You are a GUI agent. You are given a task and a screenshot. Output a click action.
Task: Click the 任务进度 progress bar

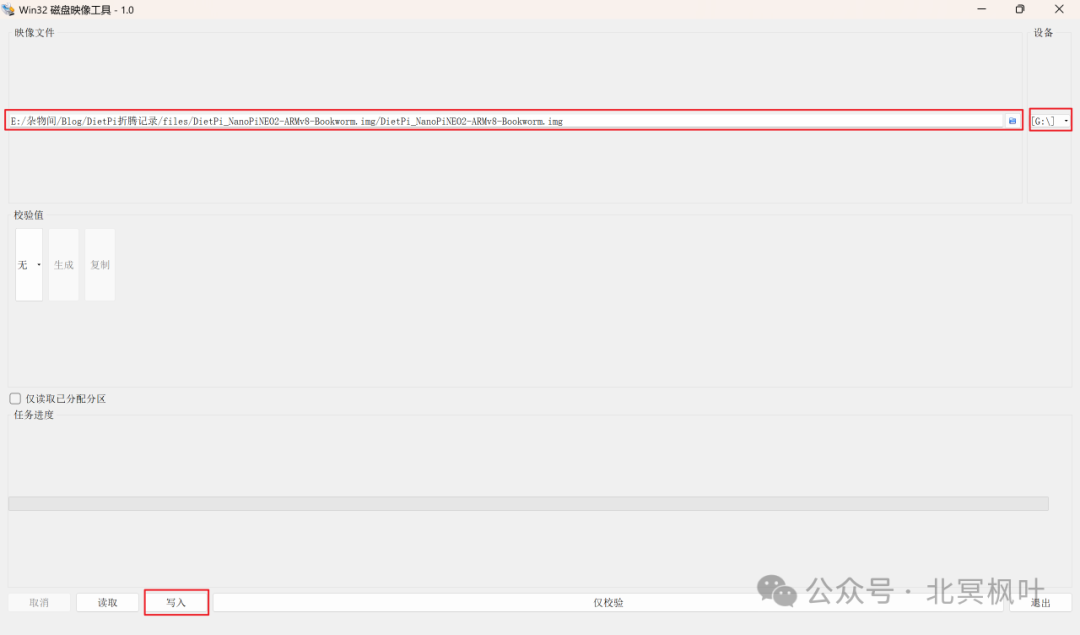(x=528, y=504)
